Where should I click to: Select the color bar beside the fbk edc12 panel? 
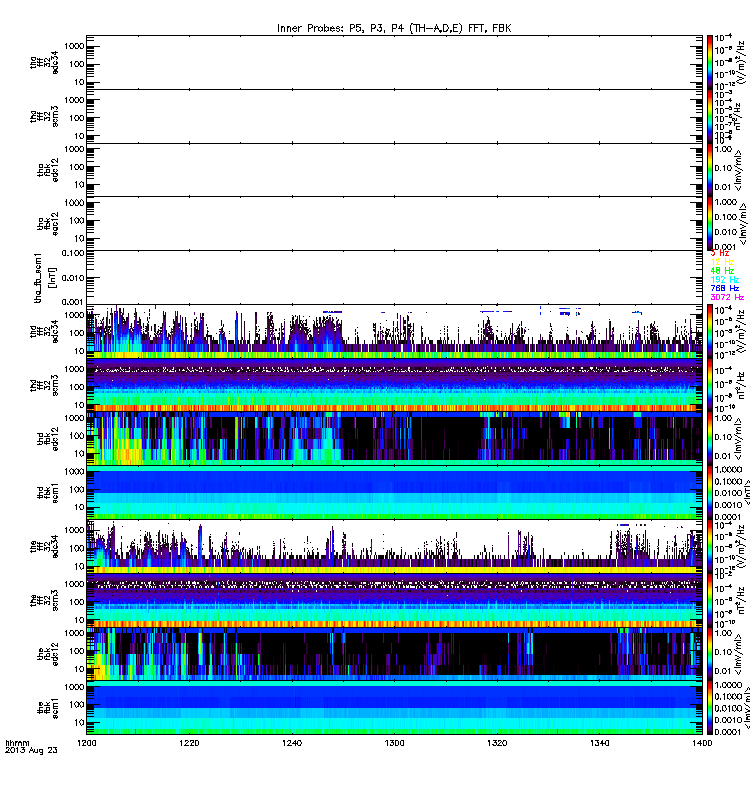710,654
